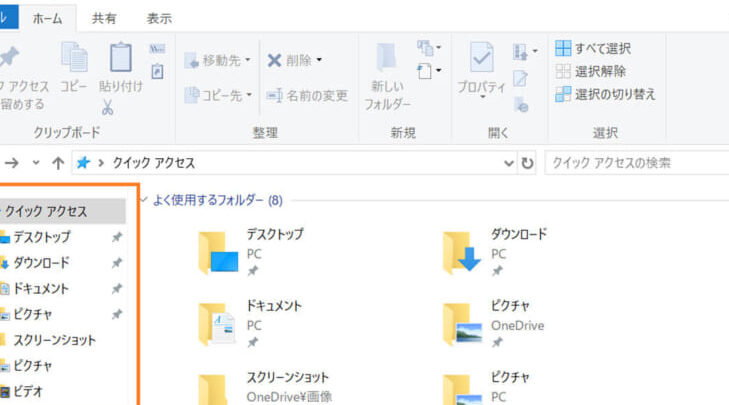This screenshot has width=729, height=405.
Task: Switch to the View (表示) ribbon tab
Action: (158, 18)
